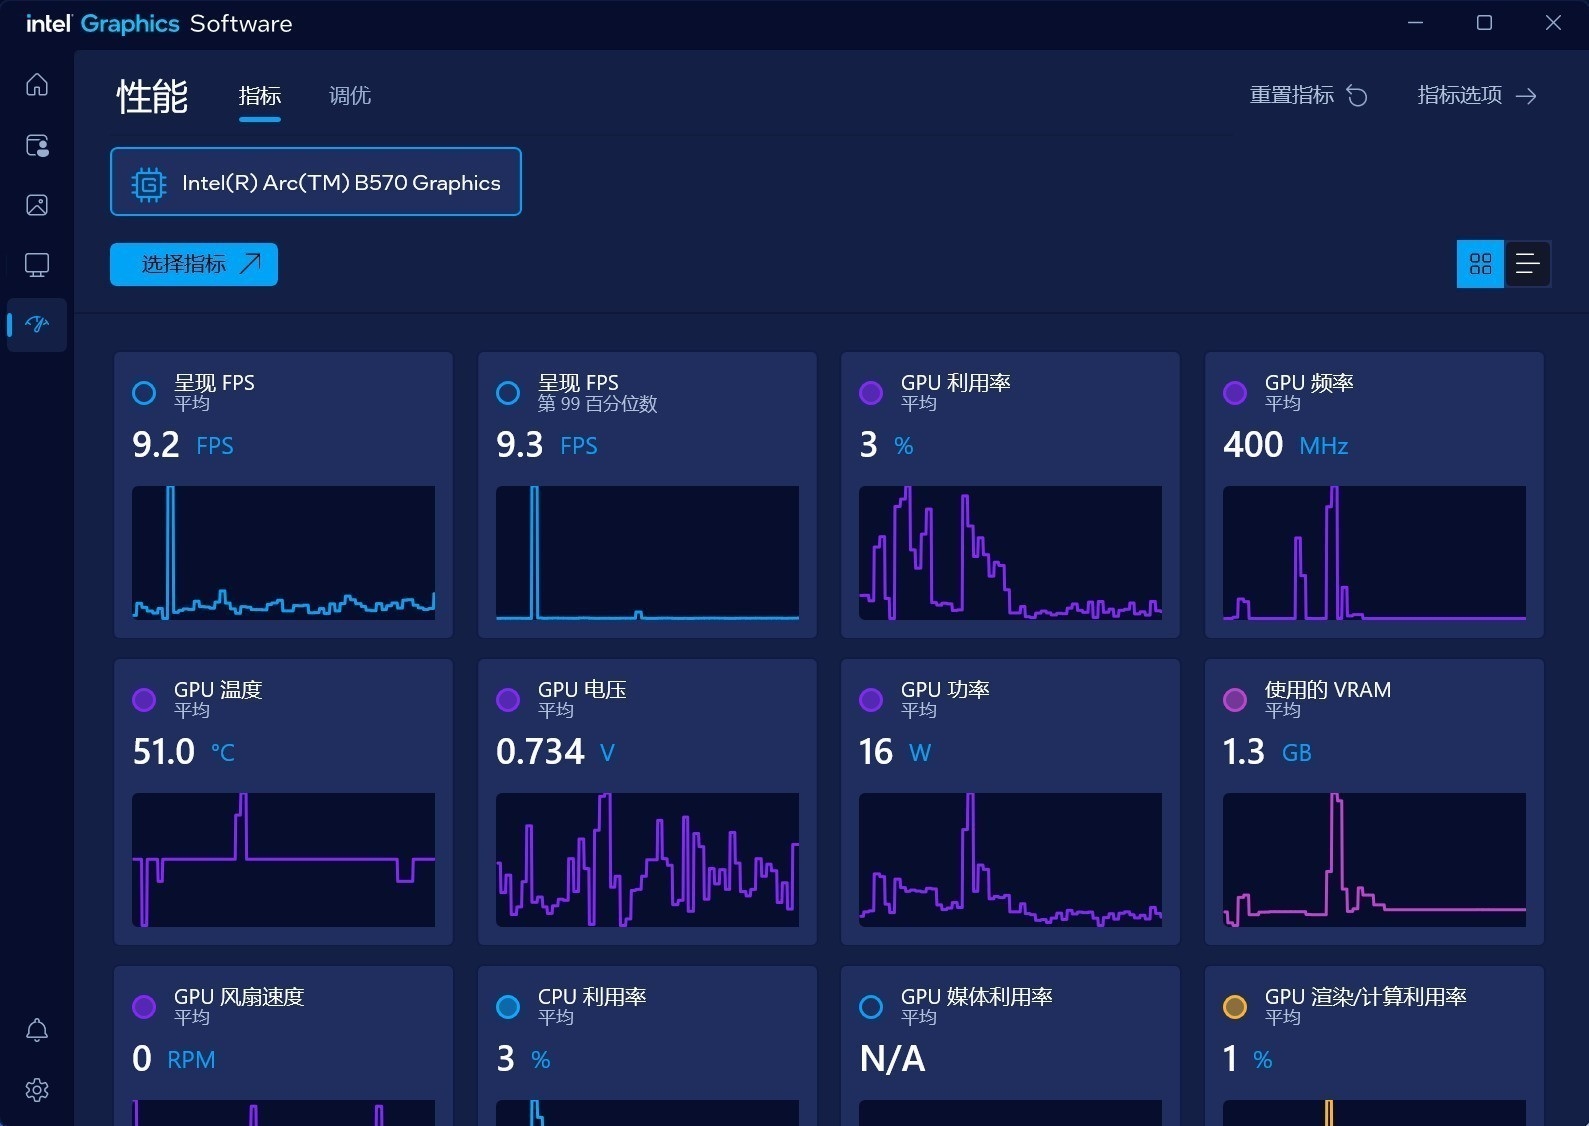Click the GPU 渲染/计算利用率 orange dot

pyautogui.click(x=1235, y=1007)
